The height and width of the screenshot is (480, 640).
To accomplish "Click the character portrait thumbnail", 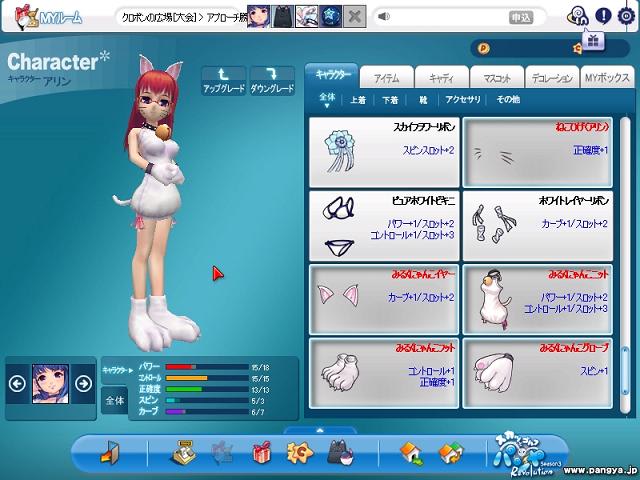I will (50, 384).
